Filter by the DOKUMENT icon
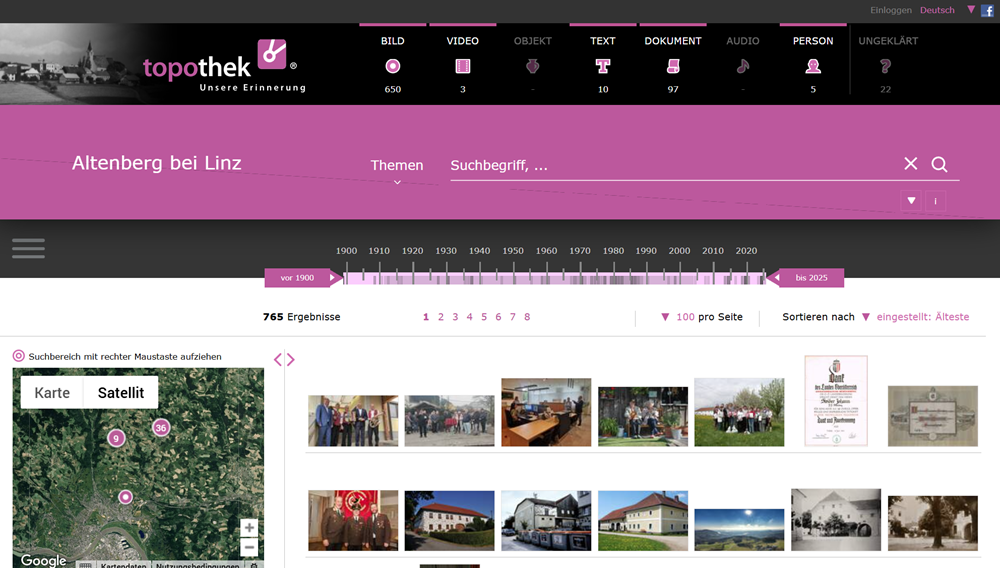Image resolution: width=1000 pixels, height=568 pixels. (x=673, y=66)
